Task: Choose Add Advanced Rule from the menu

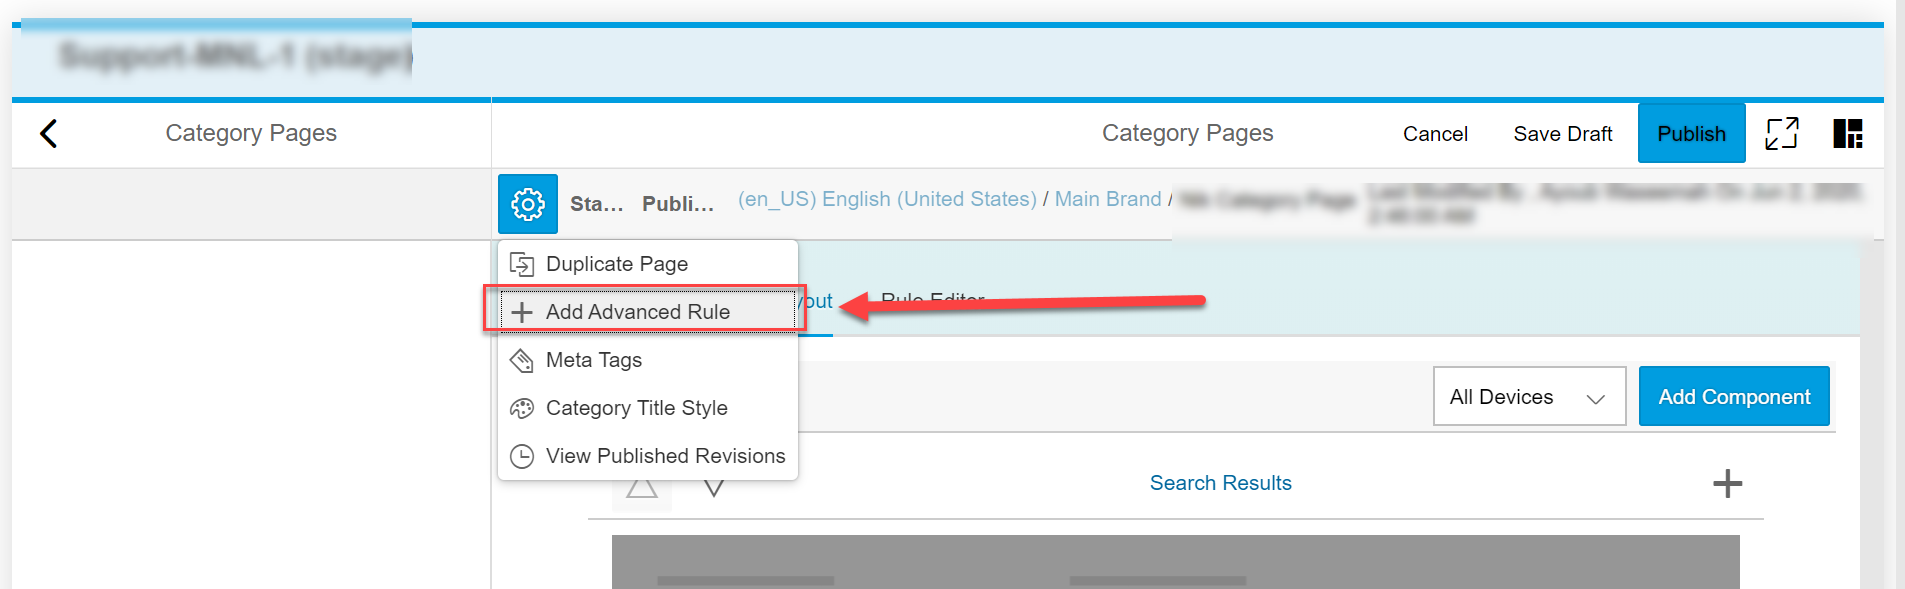Action: 648,311
